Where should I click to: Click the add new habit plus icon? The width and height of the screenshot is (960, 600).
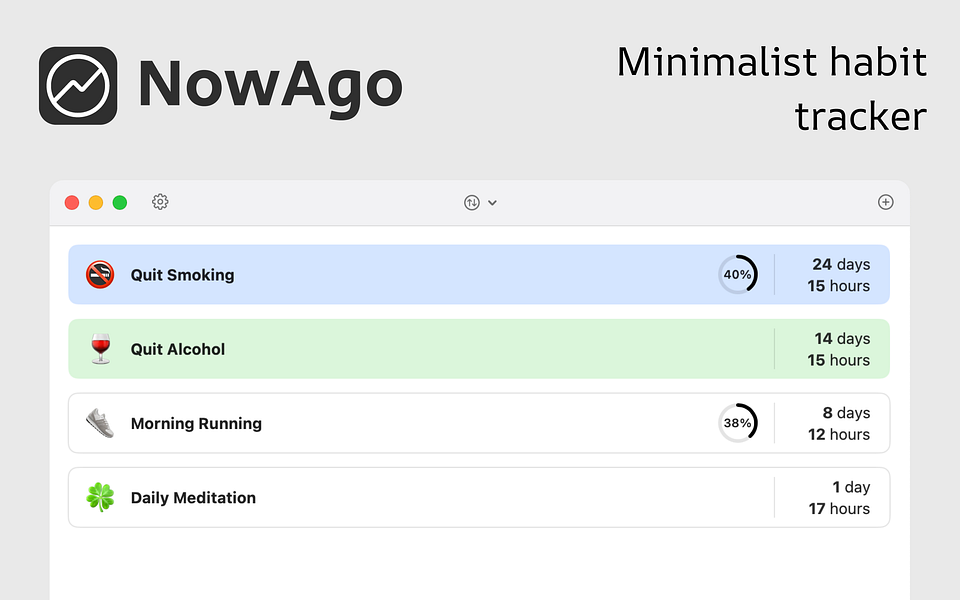(x=886, y=201)
